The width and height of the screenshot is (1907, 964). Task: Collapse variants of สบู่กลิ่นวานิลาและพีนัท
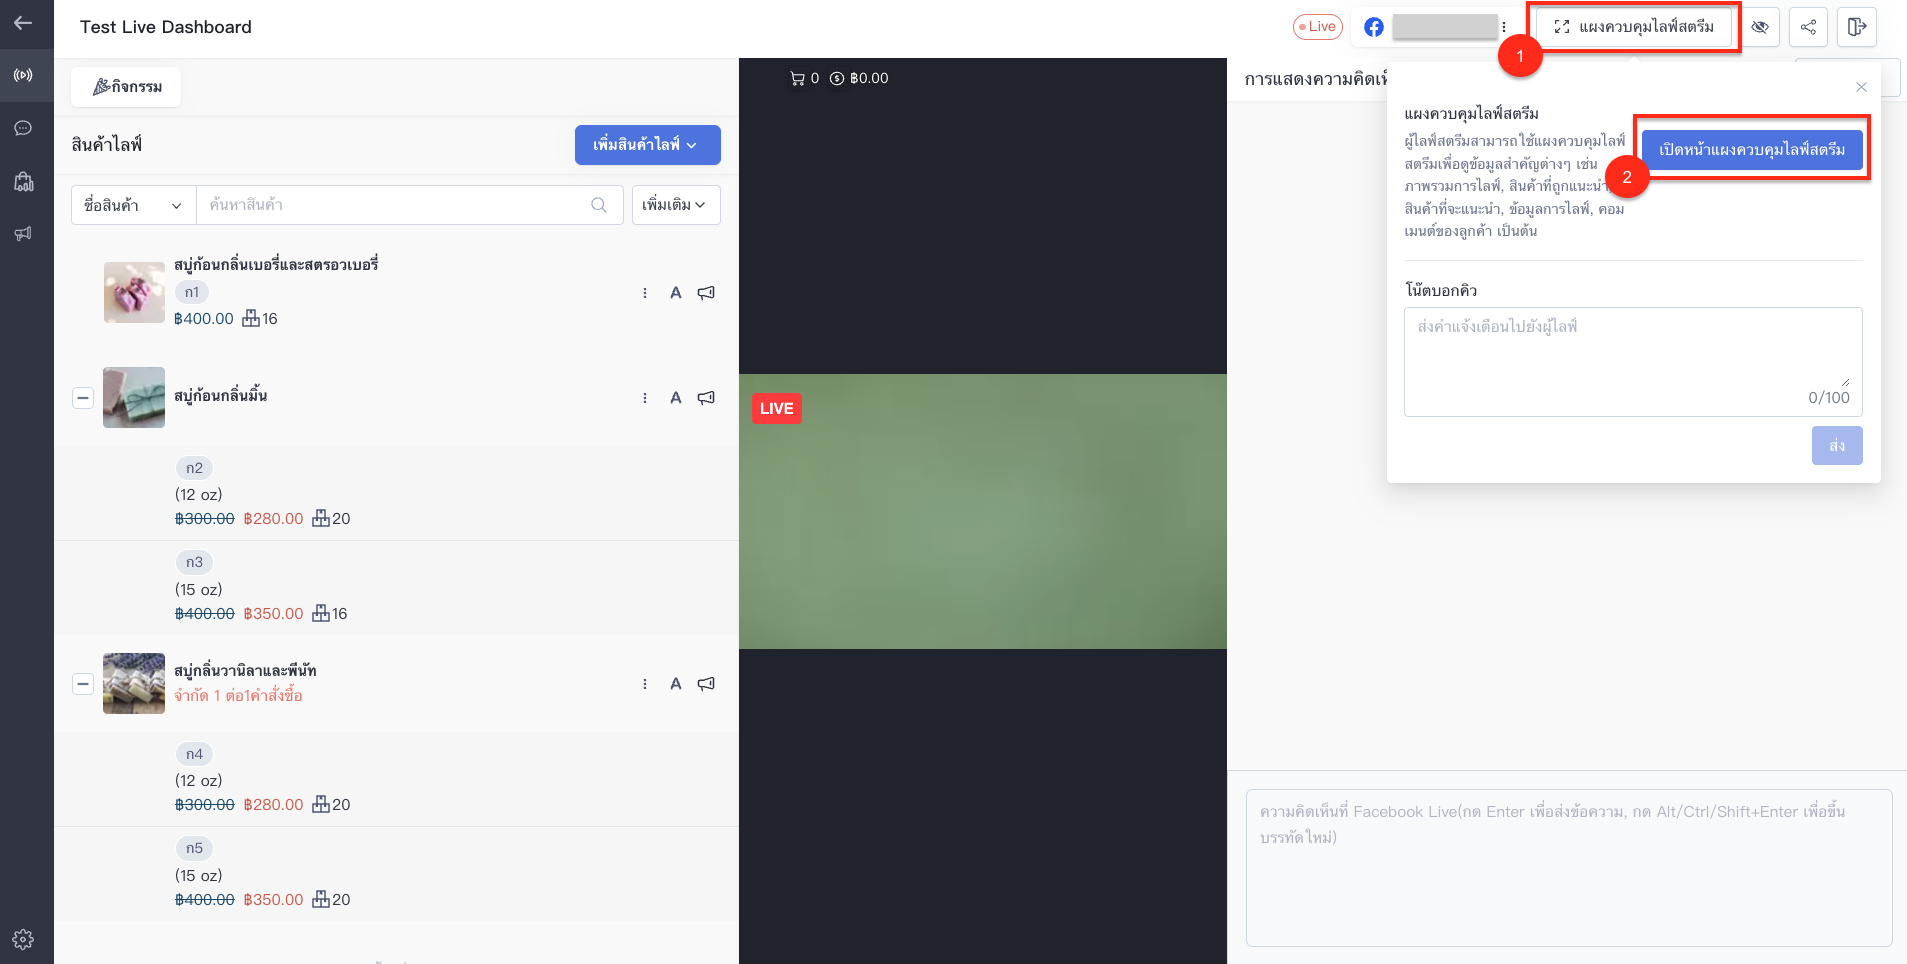(x=83, y=684)
